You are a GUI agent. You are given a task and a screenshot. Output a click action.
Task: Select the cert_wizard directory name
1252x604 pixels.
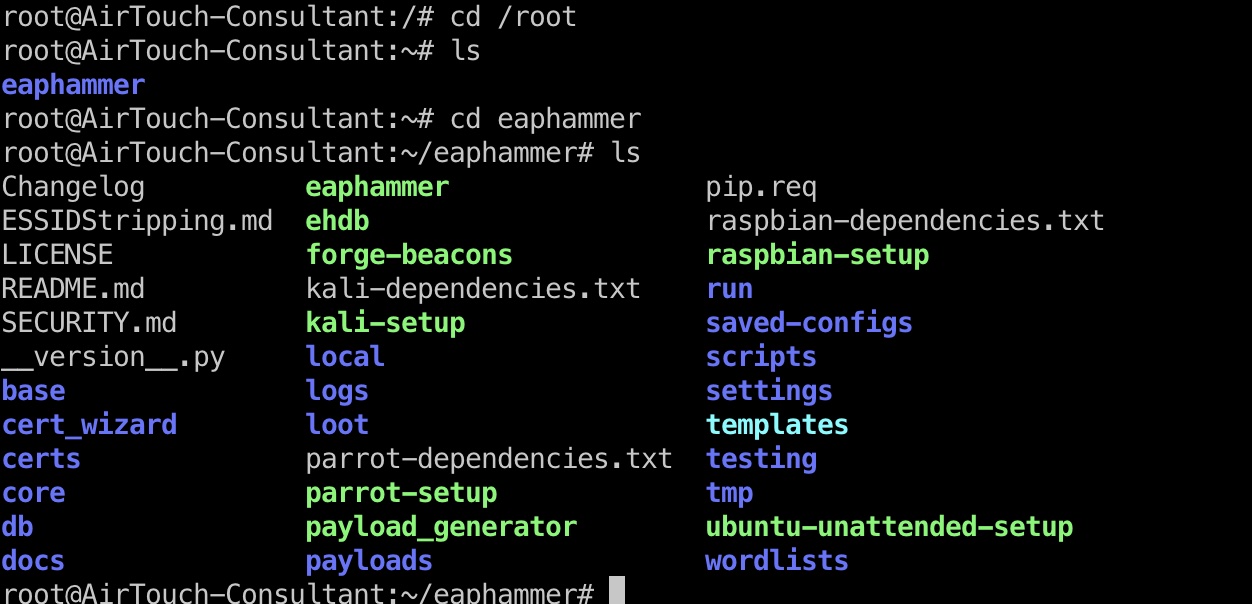point(89,425)
